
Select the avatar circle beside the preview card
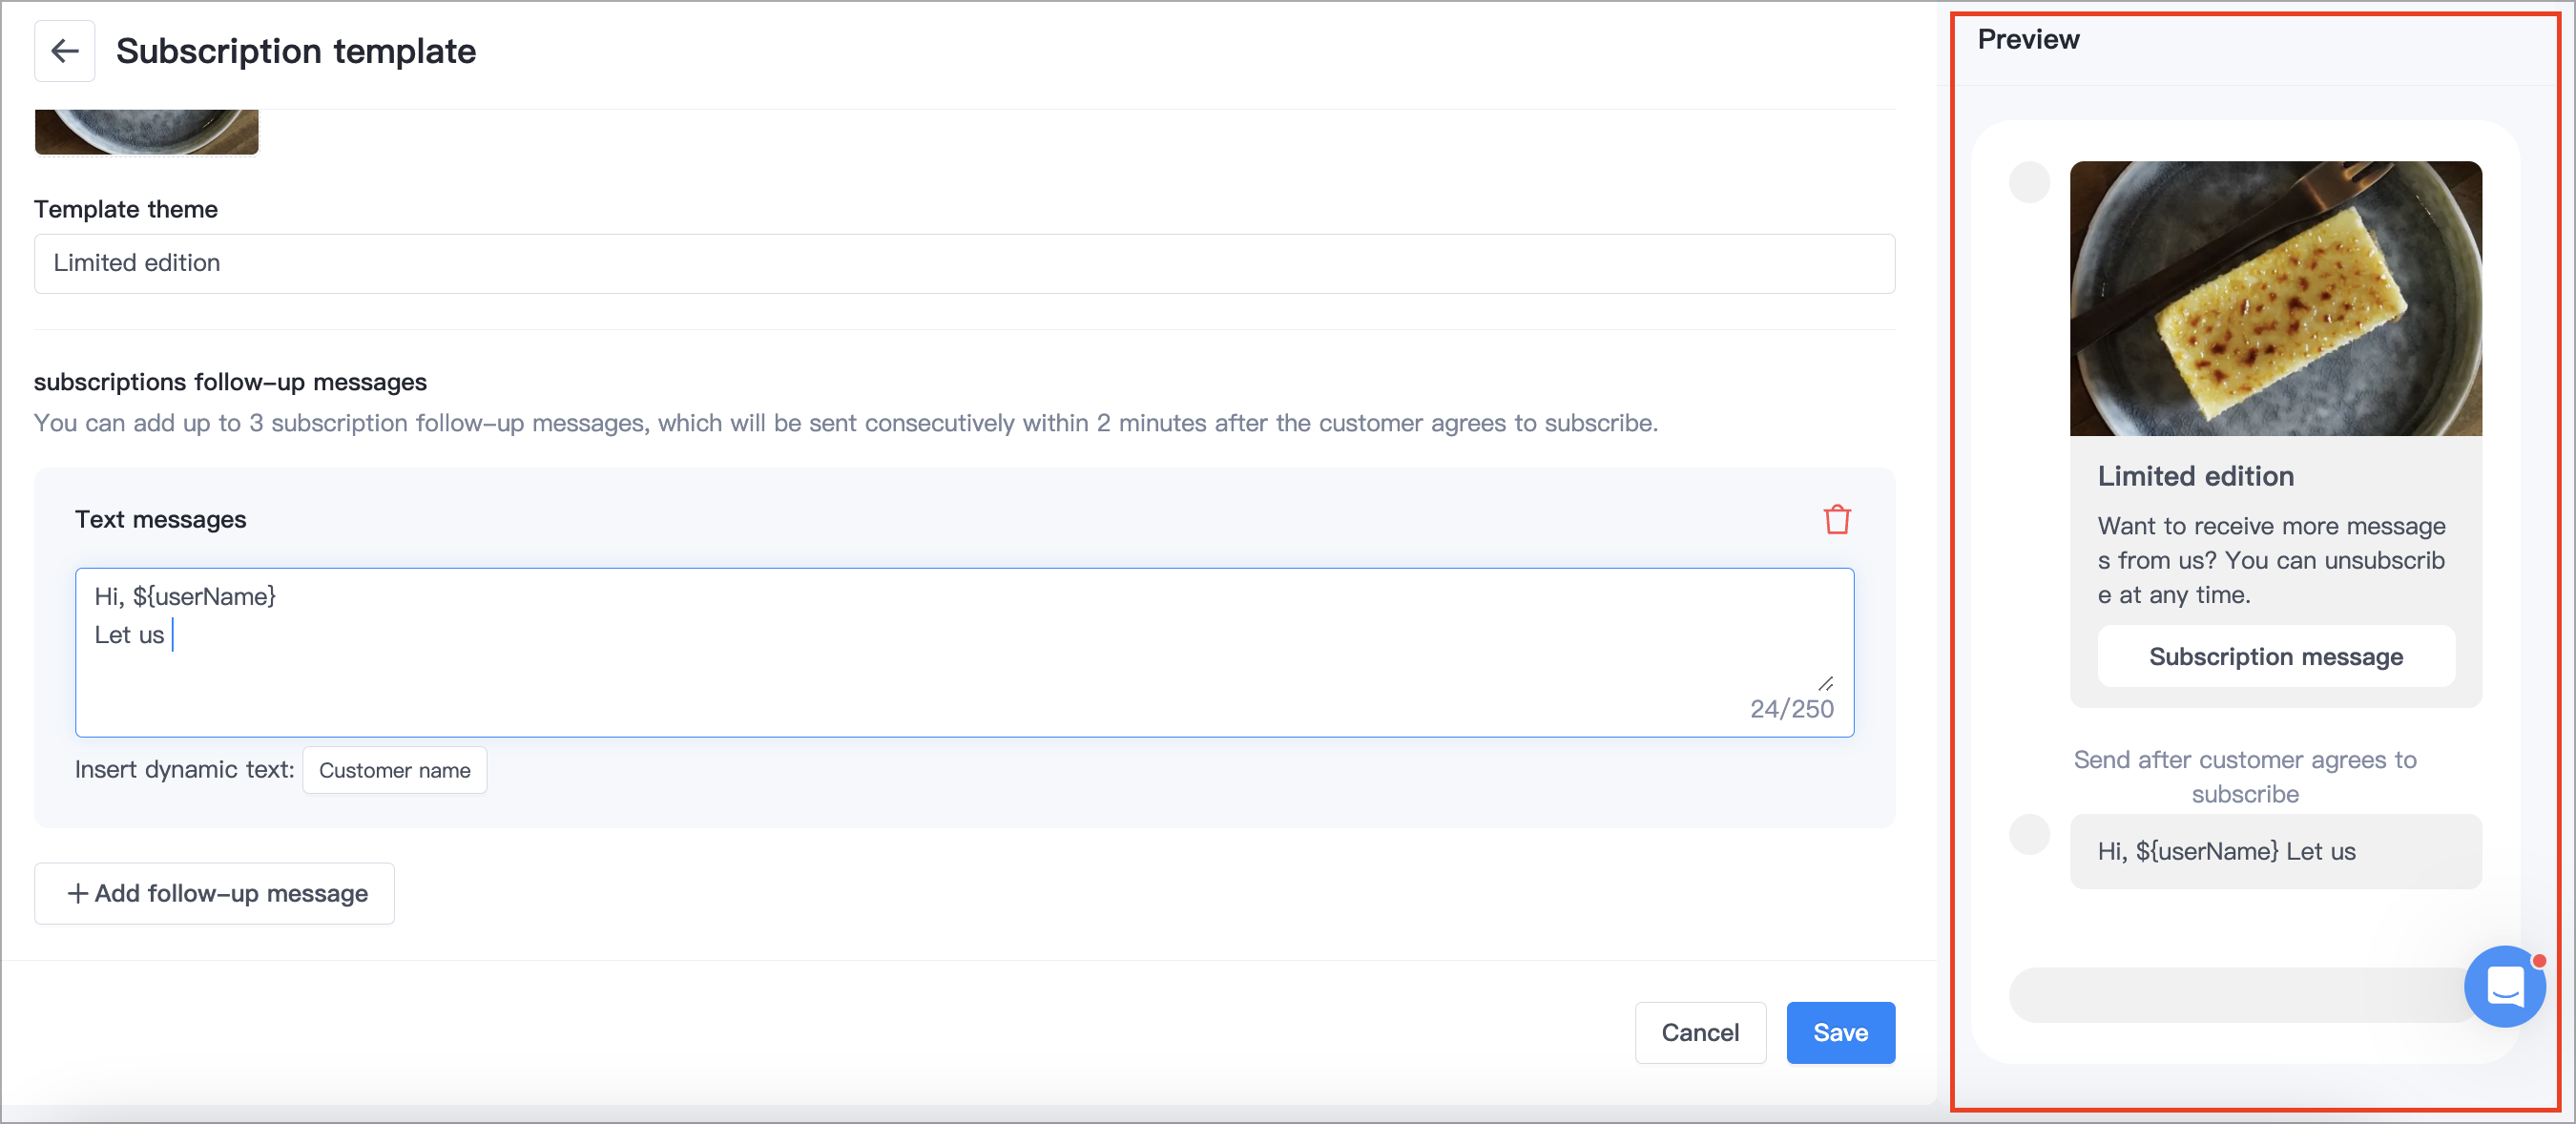pos(2030,183)
